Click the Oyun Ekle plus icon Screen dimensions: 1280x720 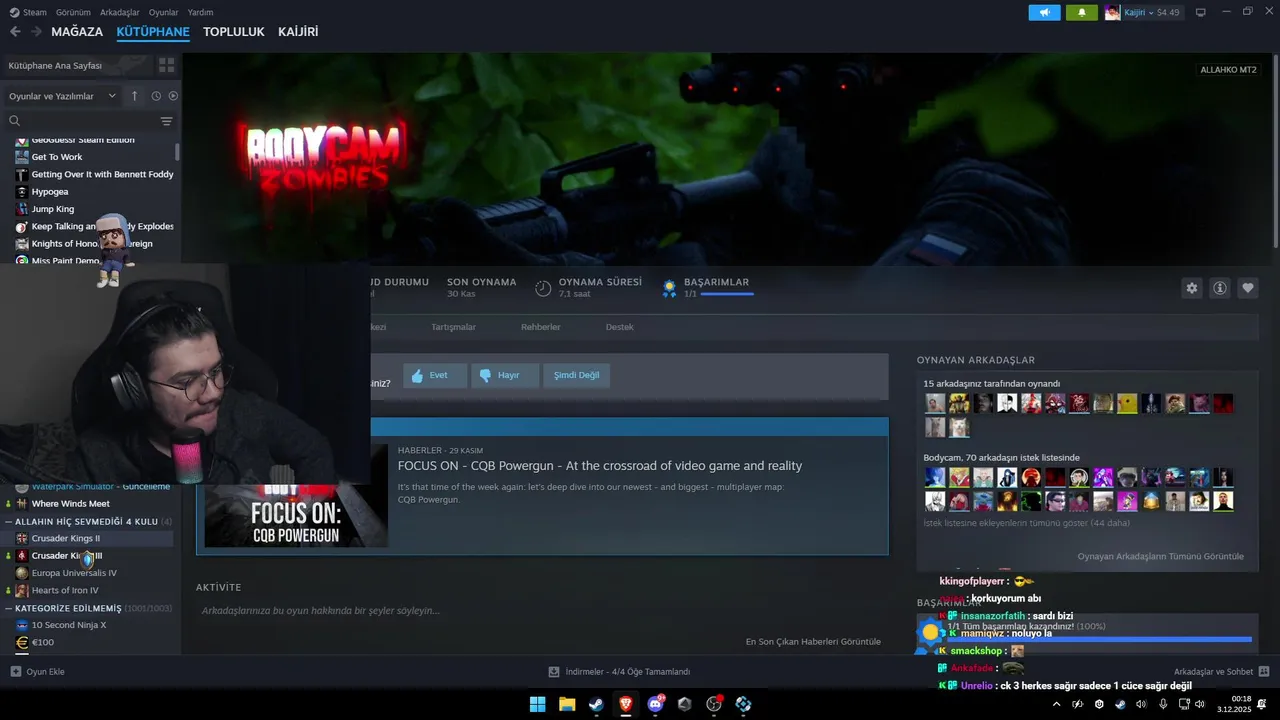tap(15, 672)
